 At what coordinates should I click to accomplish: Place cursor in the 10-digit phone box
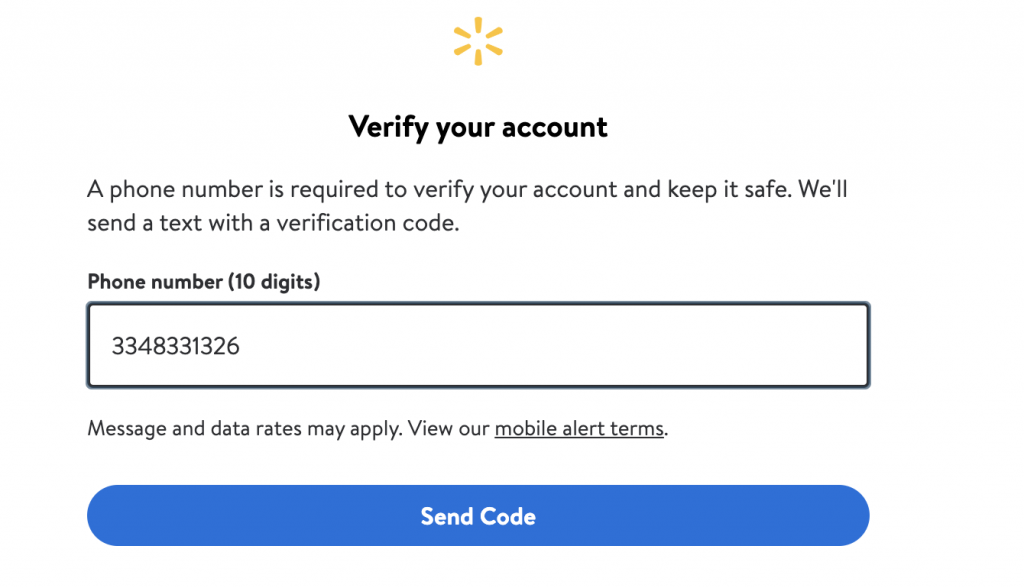[x=478, y=346]
